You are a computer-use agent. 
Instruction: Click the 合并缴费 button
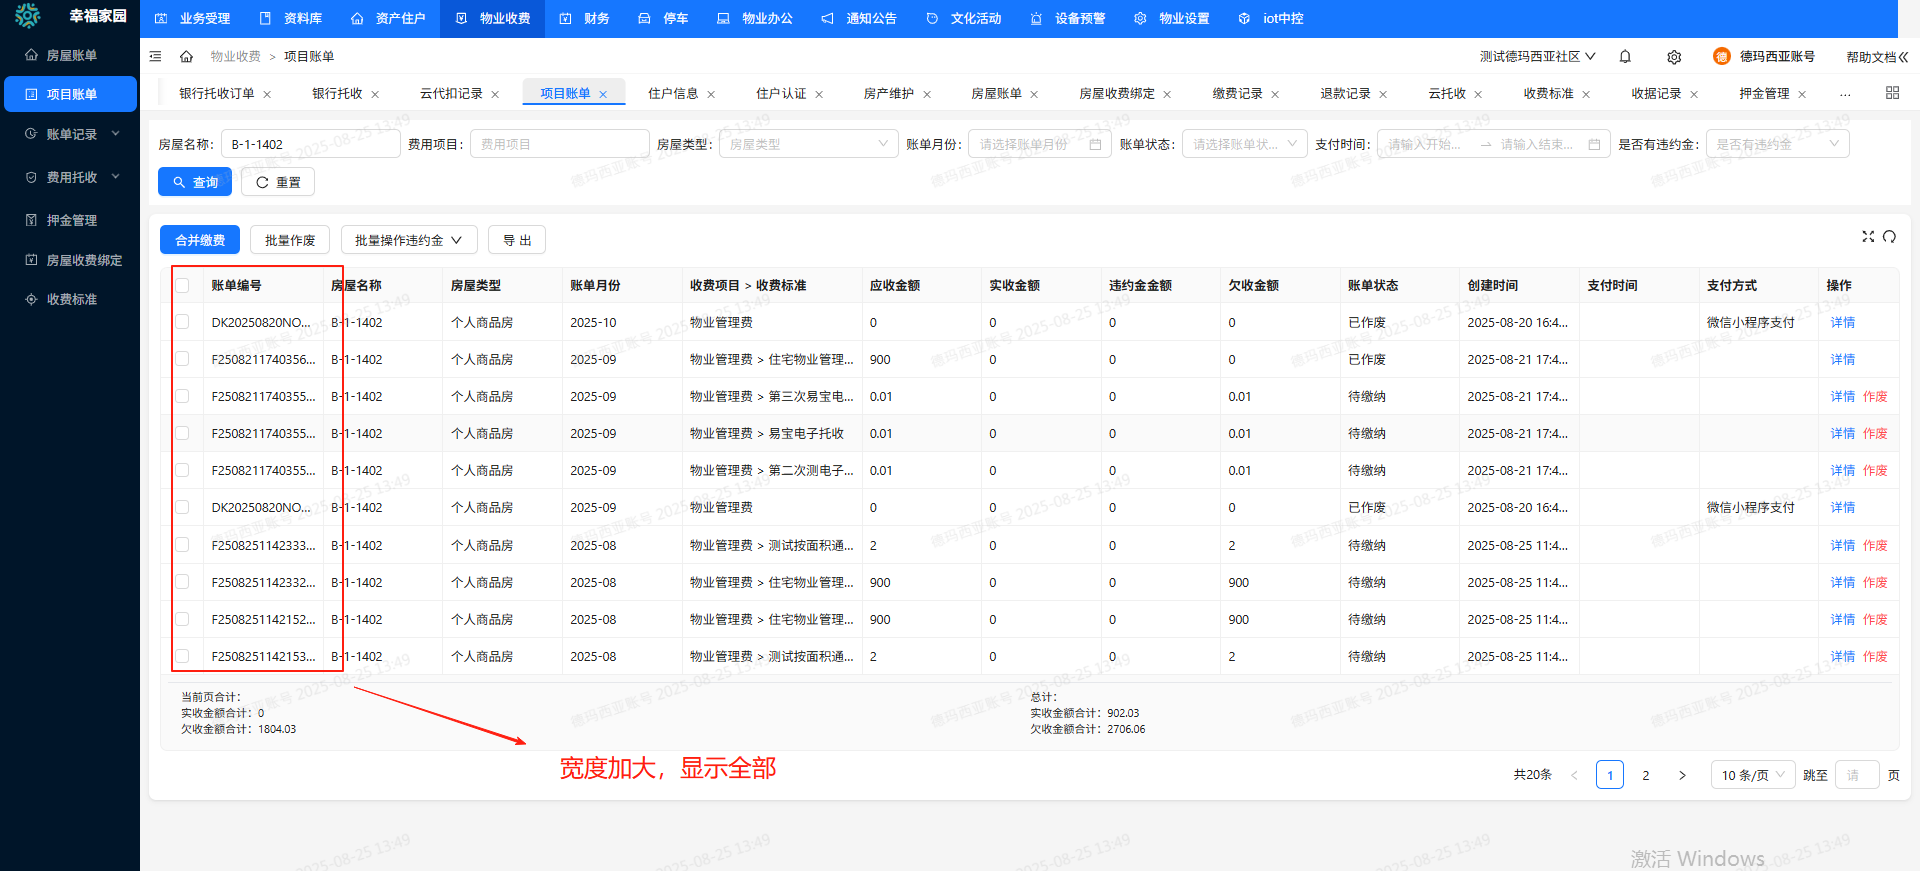click(x=200, y=240)
